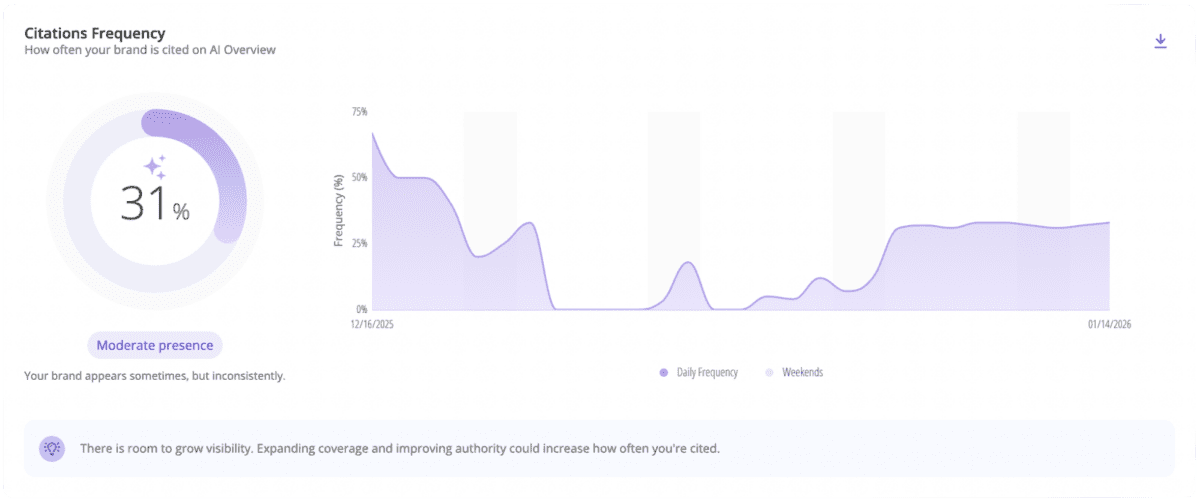Viewport: 1200px width, 503px height.
Task: Click the Moderate presence badge
Action: pyautogui.click(x=155, y=345)
